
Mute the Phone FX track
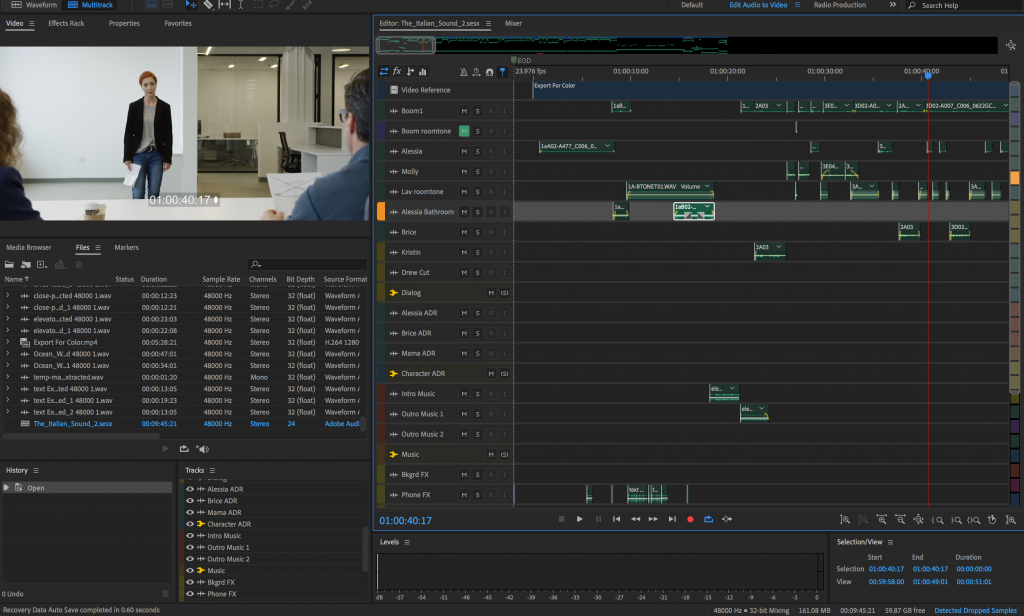point(464,495)
